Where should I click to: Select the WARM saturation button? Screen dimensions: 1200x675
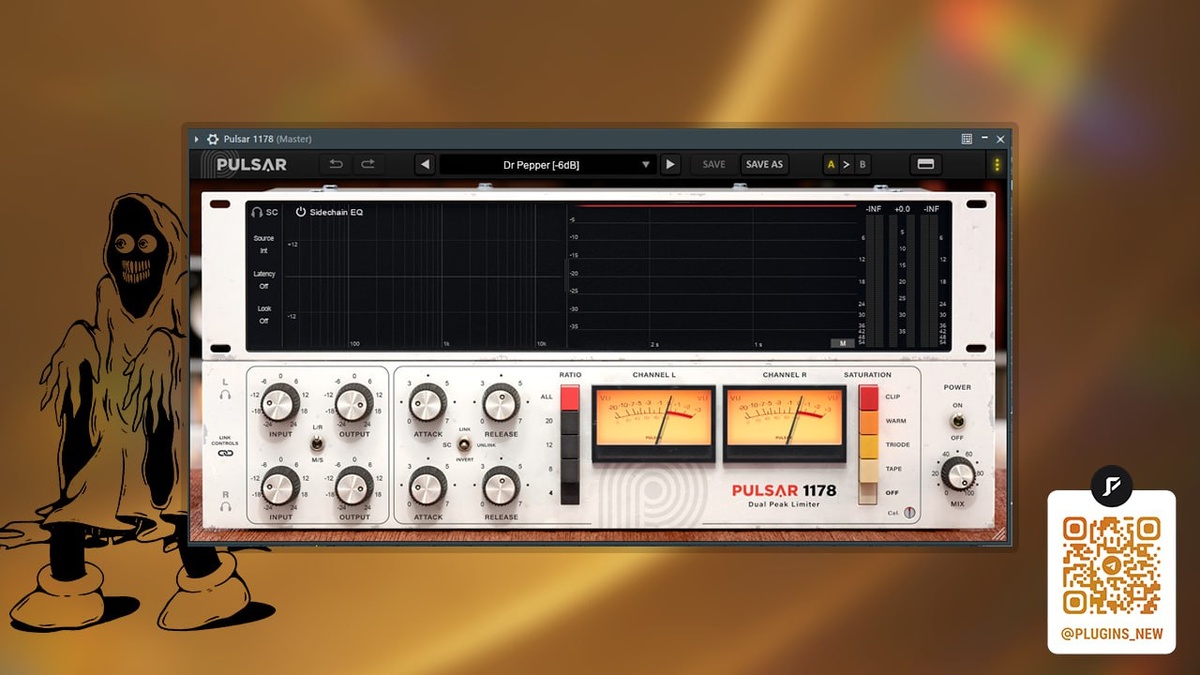[867, 421]
